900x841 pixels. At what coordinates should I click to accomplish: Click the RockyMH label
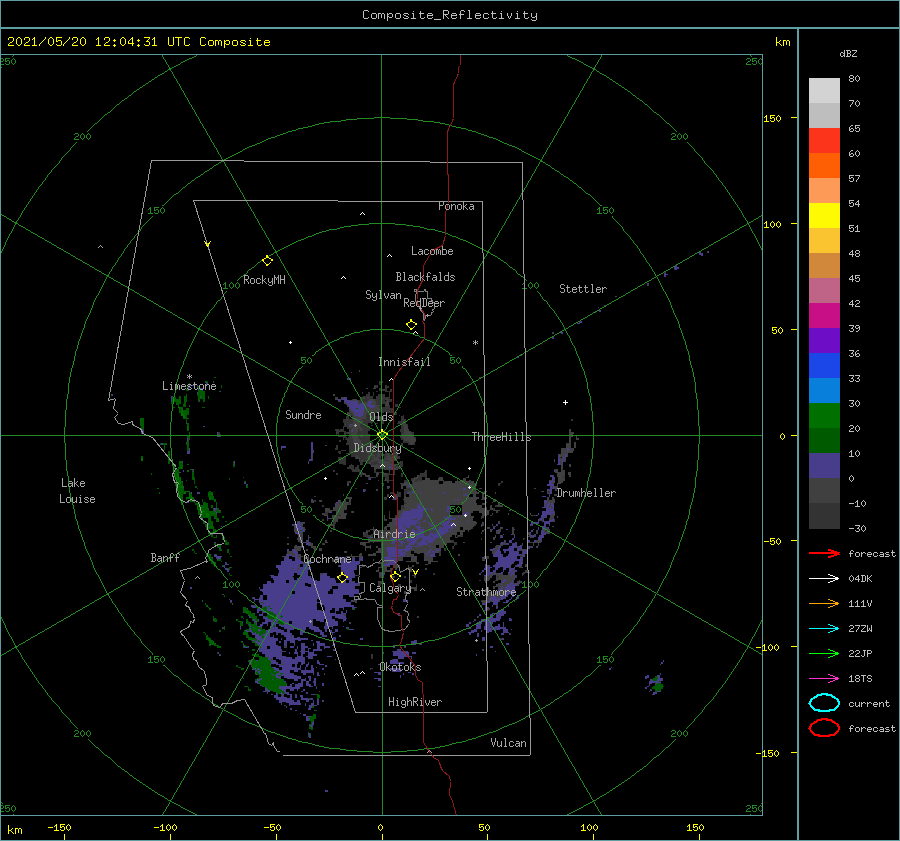[264, 280]
